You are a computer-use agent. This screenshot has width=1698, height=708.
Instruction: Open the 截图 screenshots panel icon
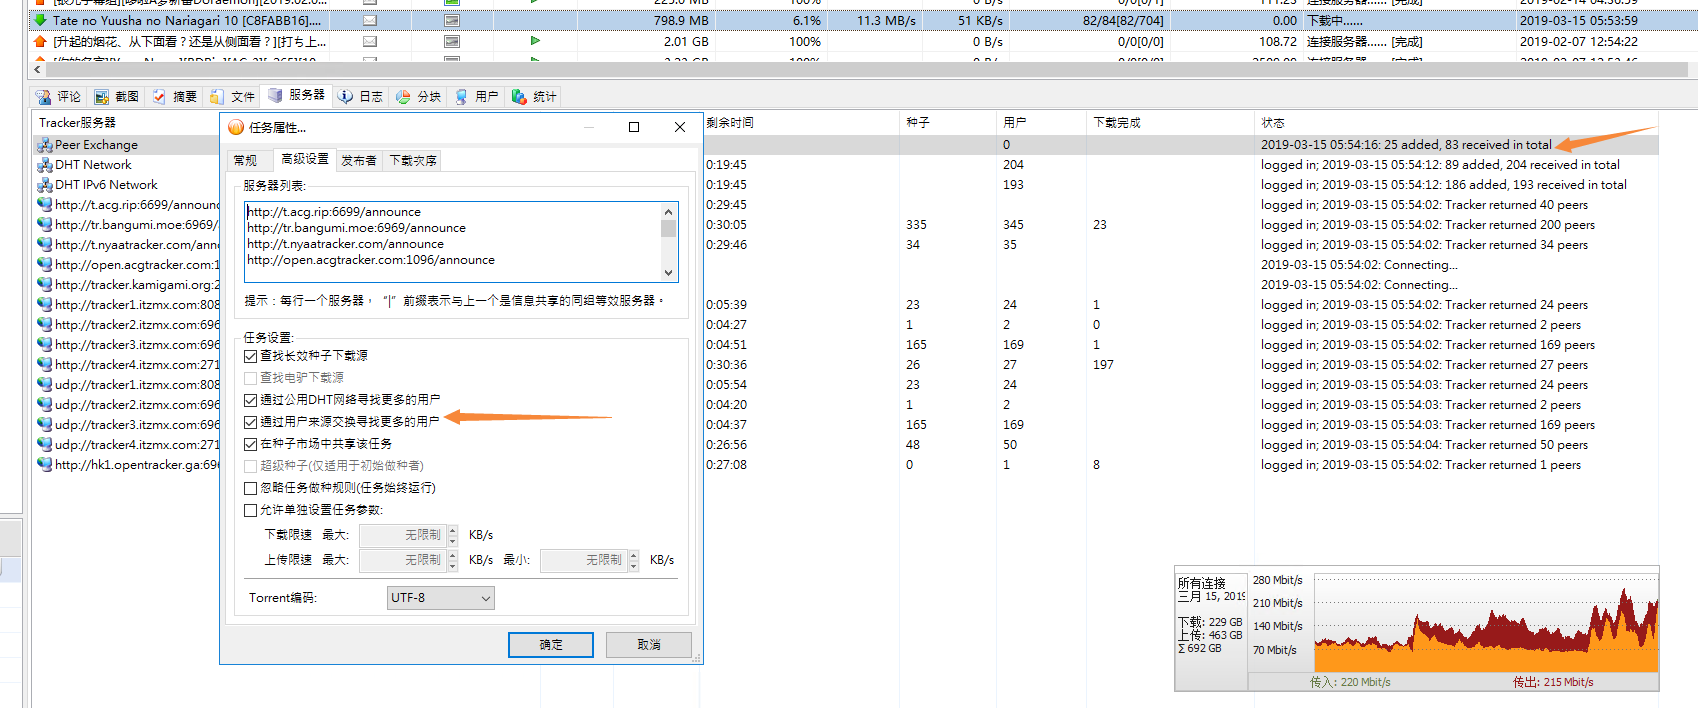(x=102, y=97)
